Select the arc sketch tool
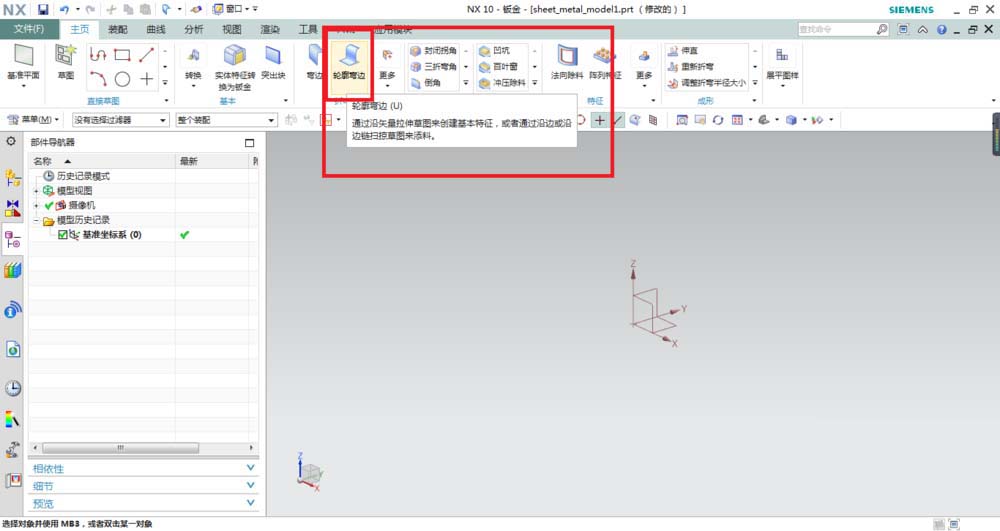The width and height of the screenshot is (1000, 531). [98, 79]
